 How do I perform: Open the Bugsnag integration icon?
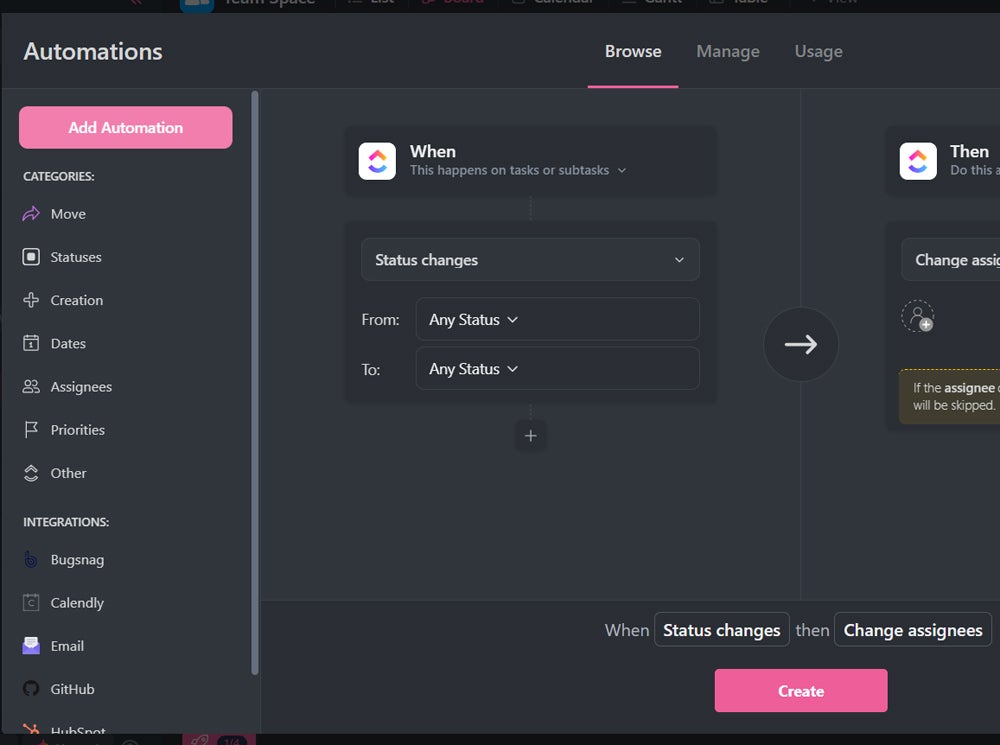point(31,559)
